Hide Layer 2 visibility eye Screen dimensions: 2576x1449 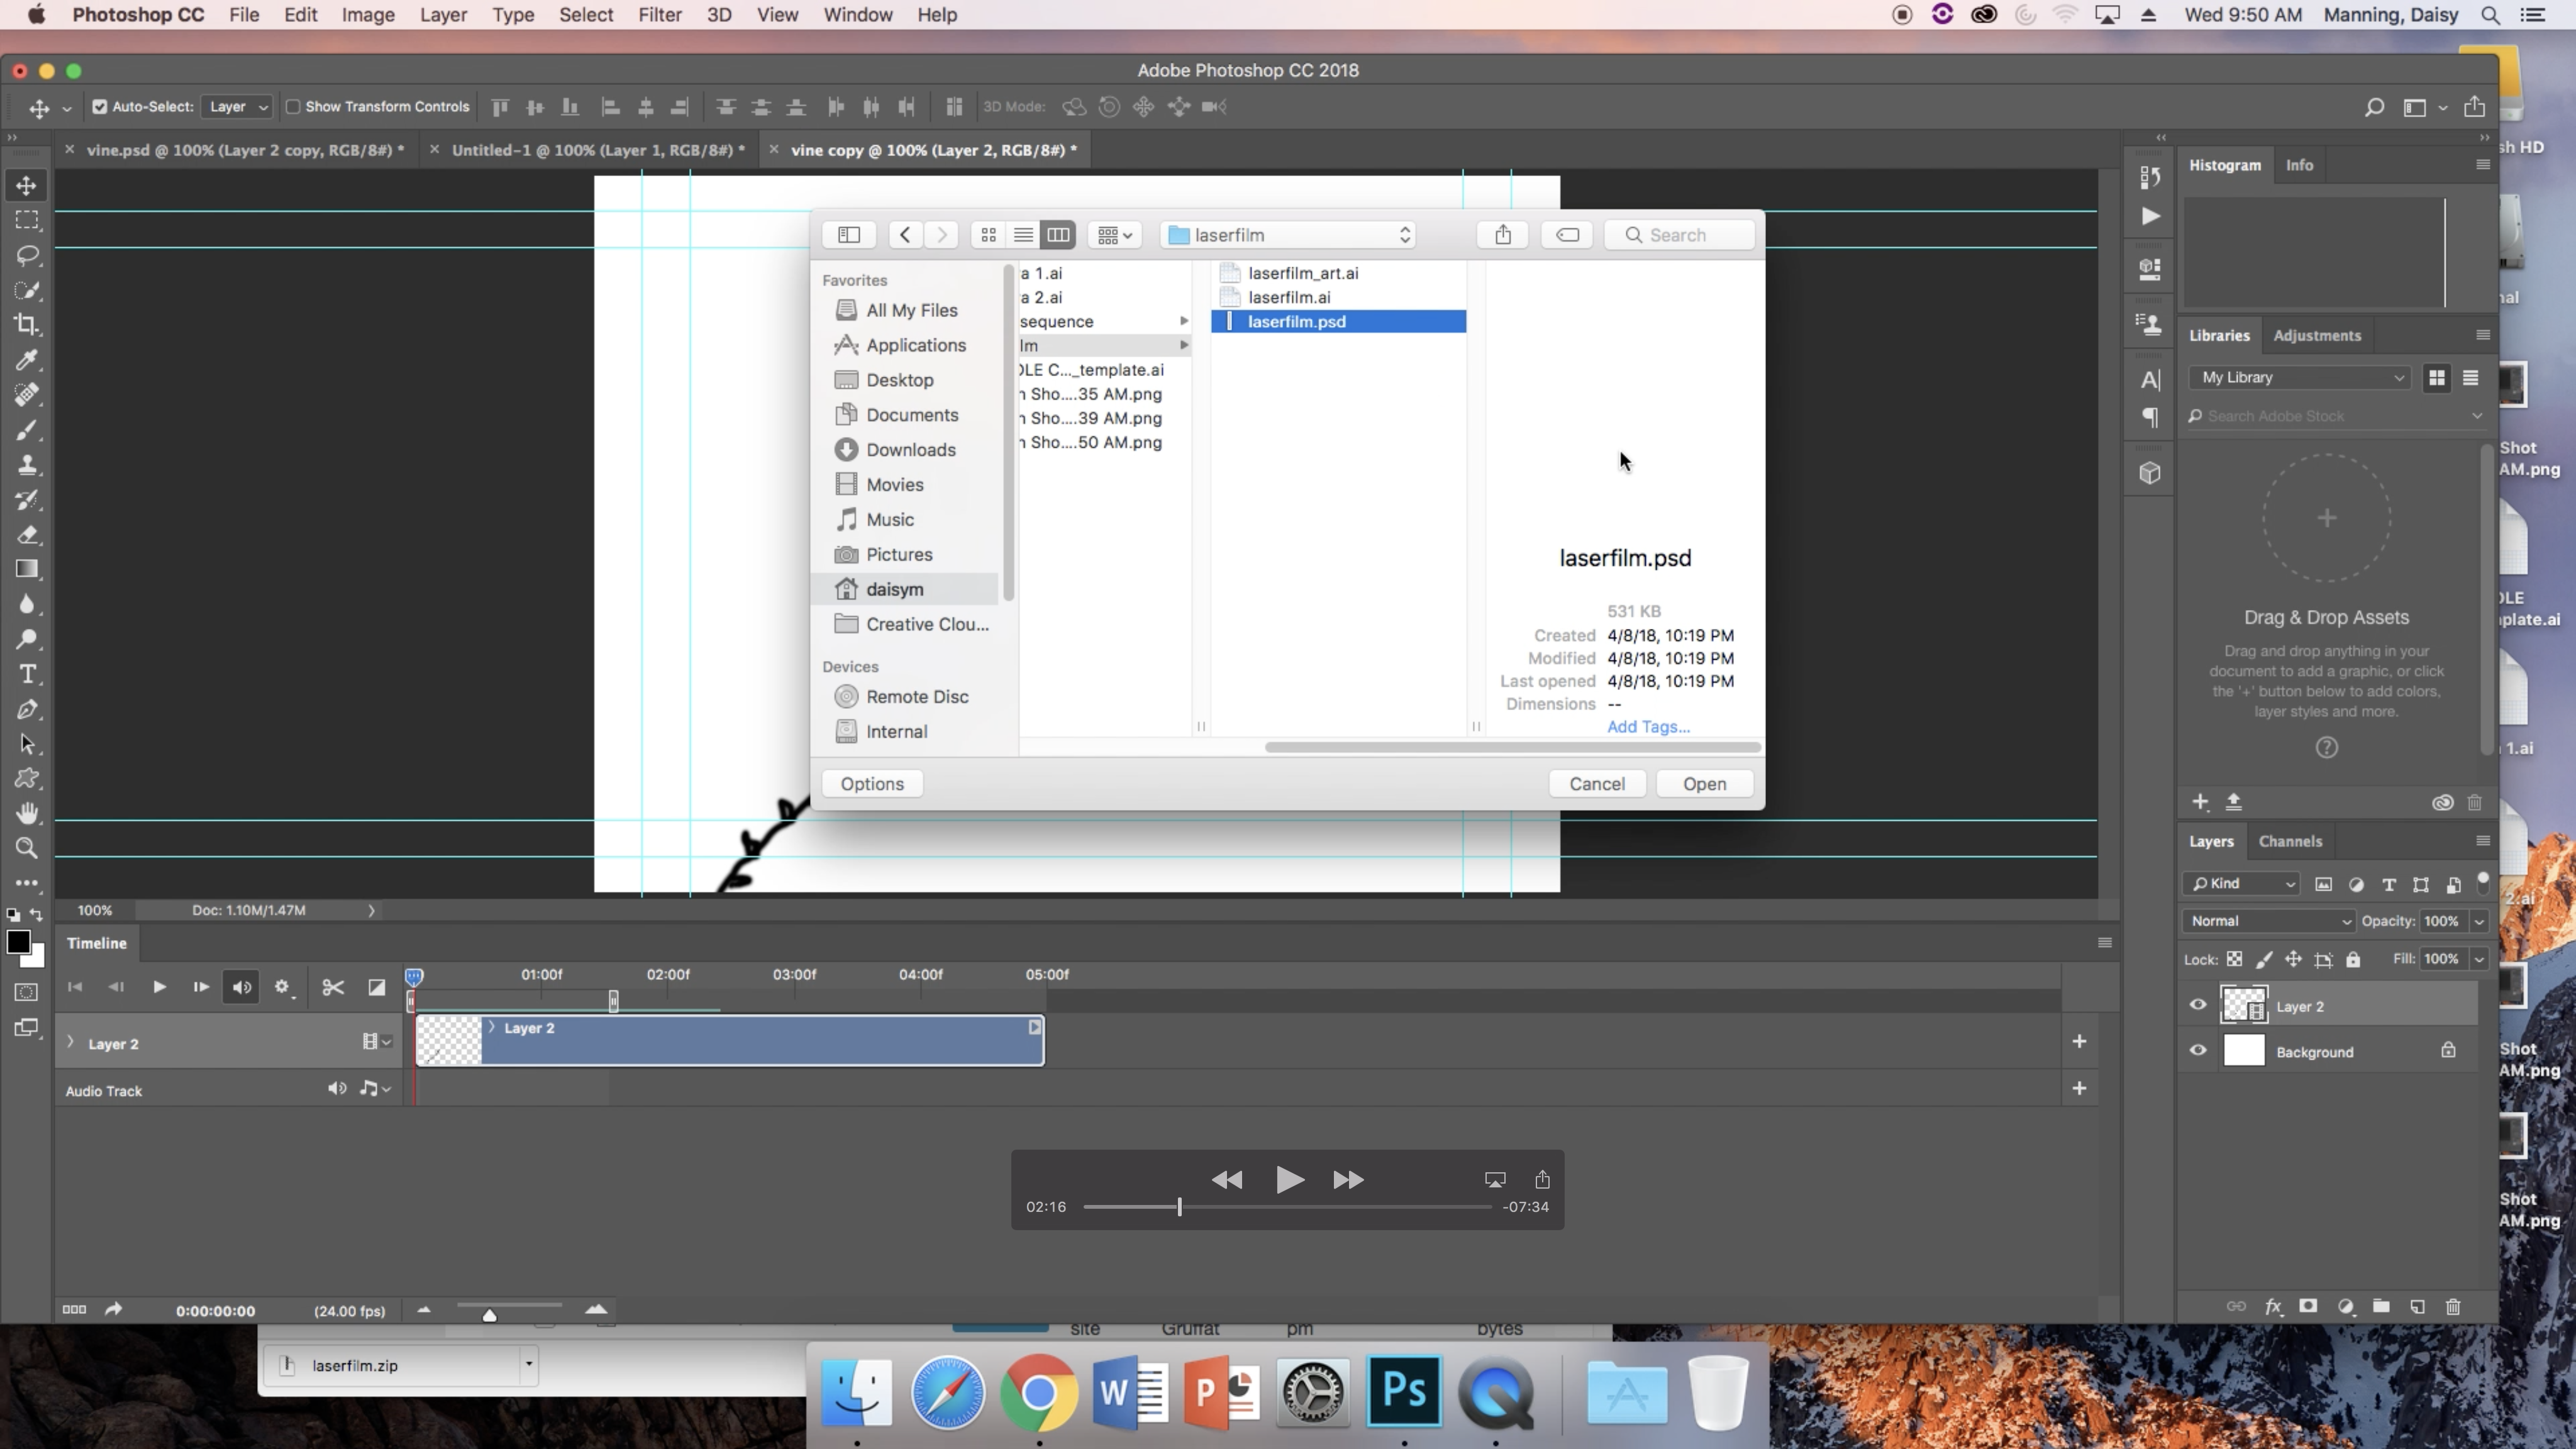(x=2198, y=1005)
